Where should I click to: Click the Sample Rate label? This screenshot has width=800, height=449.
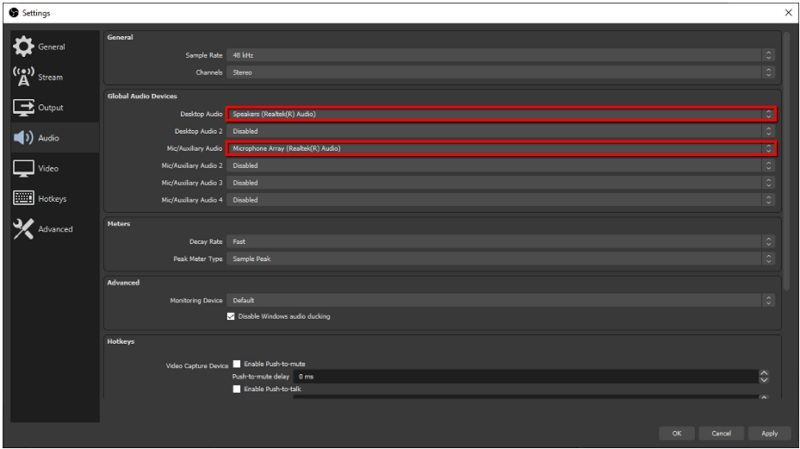click(204, 55)
